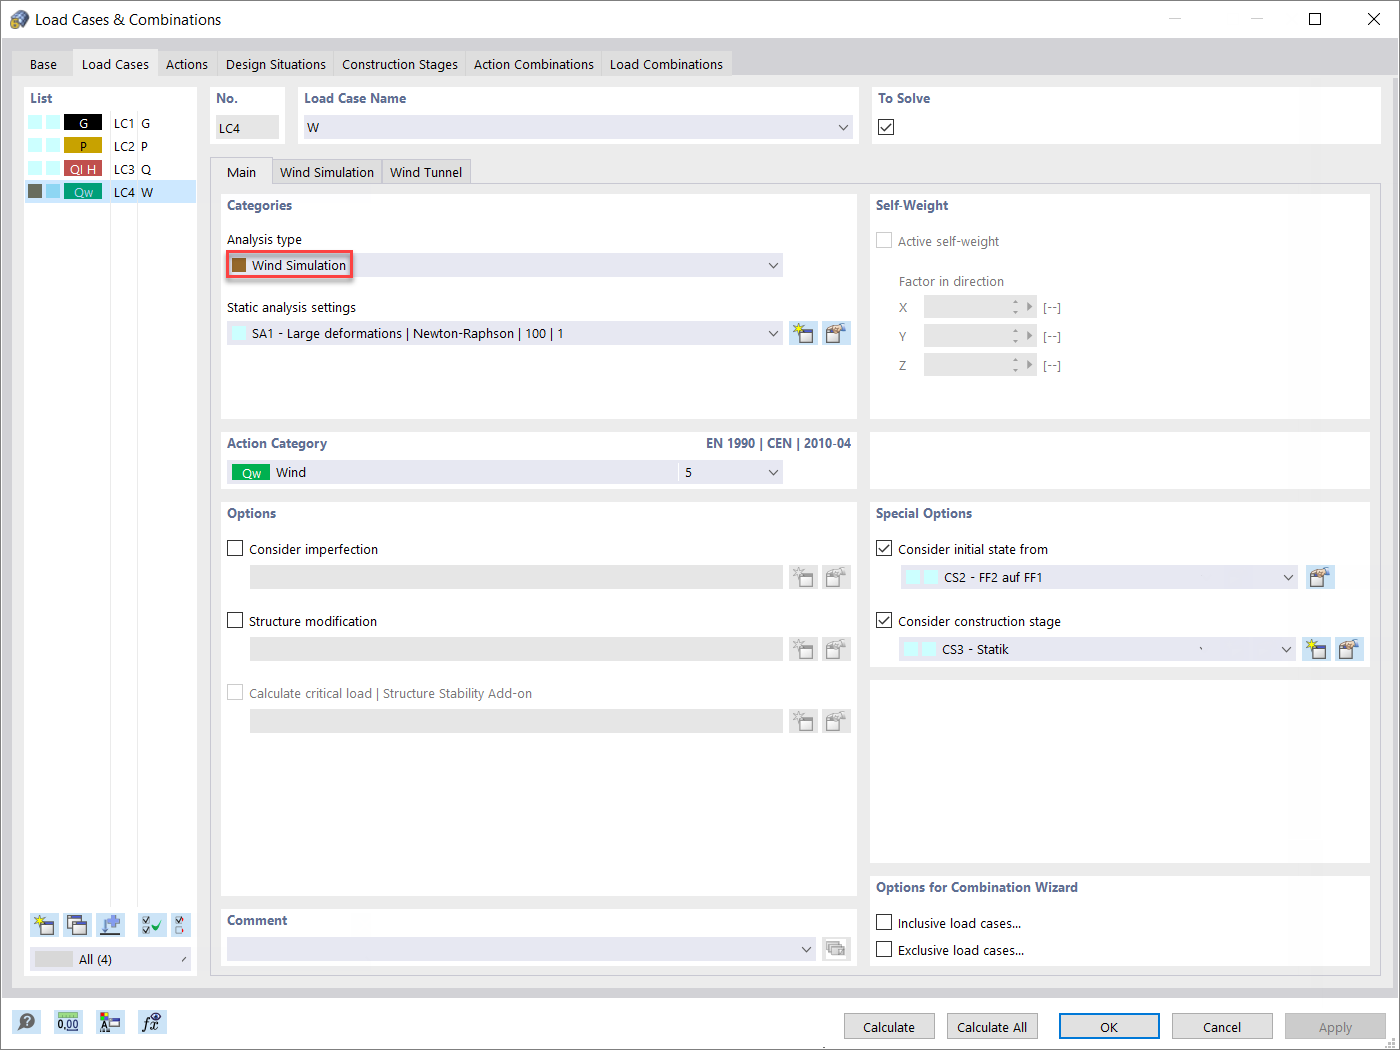Edit the static analysis settings SA1

pos(836,333)
